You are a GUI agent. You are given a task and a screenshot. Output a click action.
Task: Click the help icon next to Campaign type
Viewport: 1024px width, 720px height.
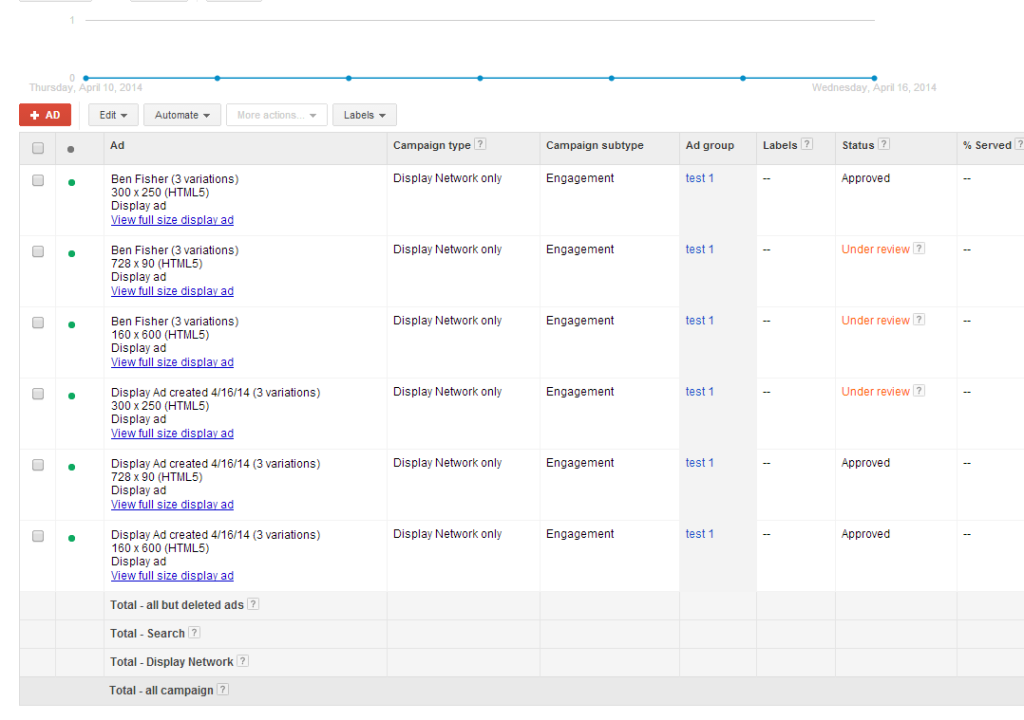pos(480,145)
